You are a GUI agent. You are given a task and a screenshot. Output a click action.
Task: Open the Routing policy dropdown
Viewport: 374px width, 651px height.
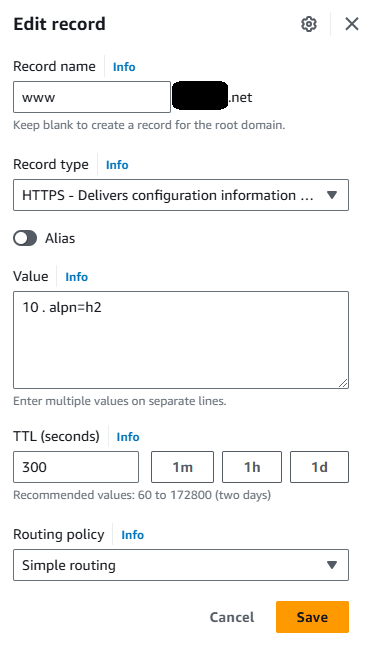pyautogui.click(x=181, y=565)
